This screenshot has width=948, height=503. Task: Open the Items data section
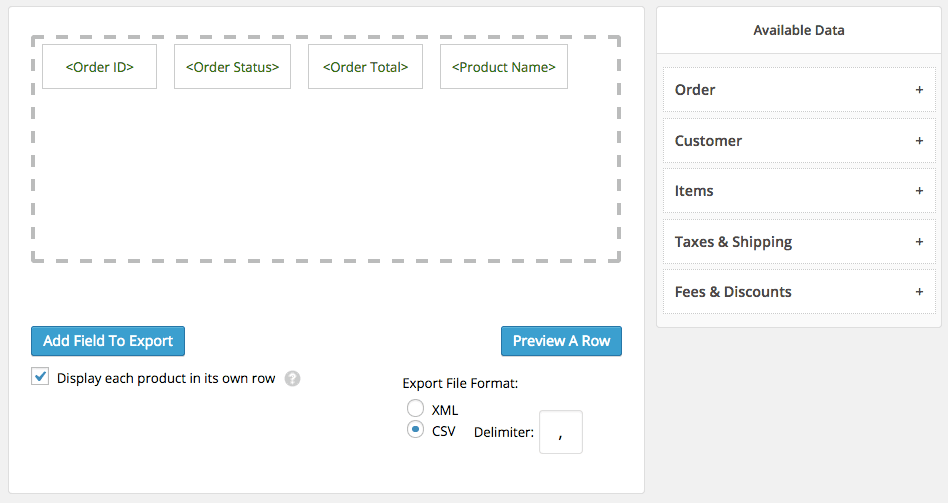(694, 191)
